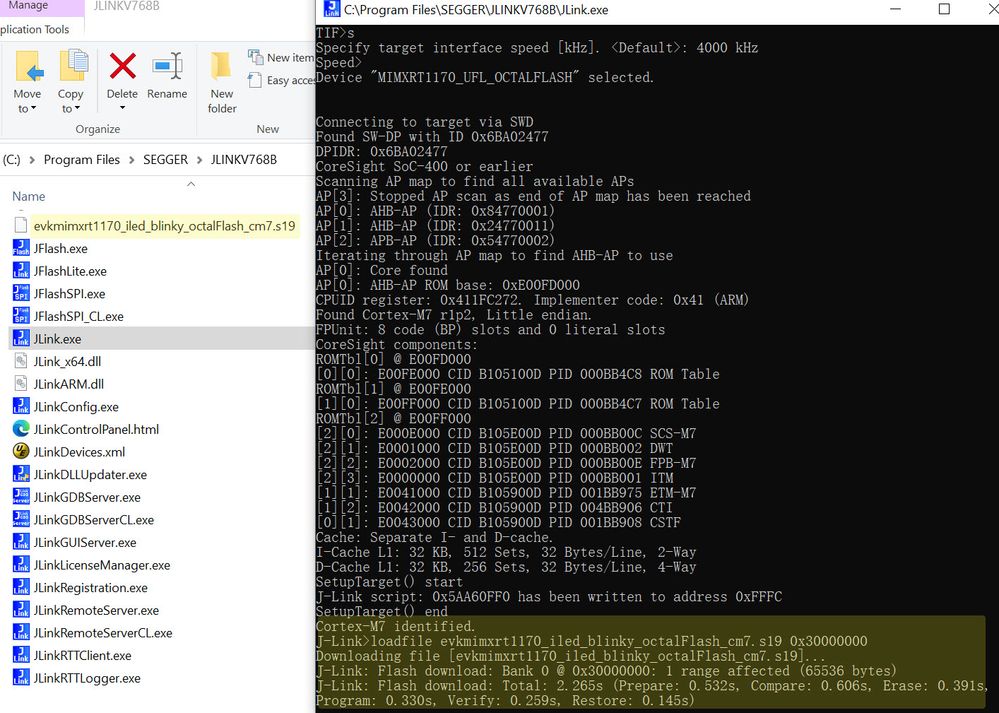Select the JLinkRTTLogger.exe file icon

(x=21, y=678)
